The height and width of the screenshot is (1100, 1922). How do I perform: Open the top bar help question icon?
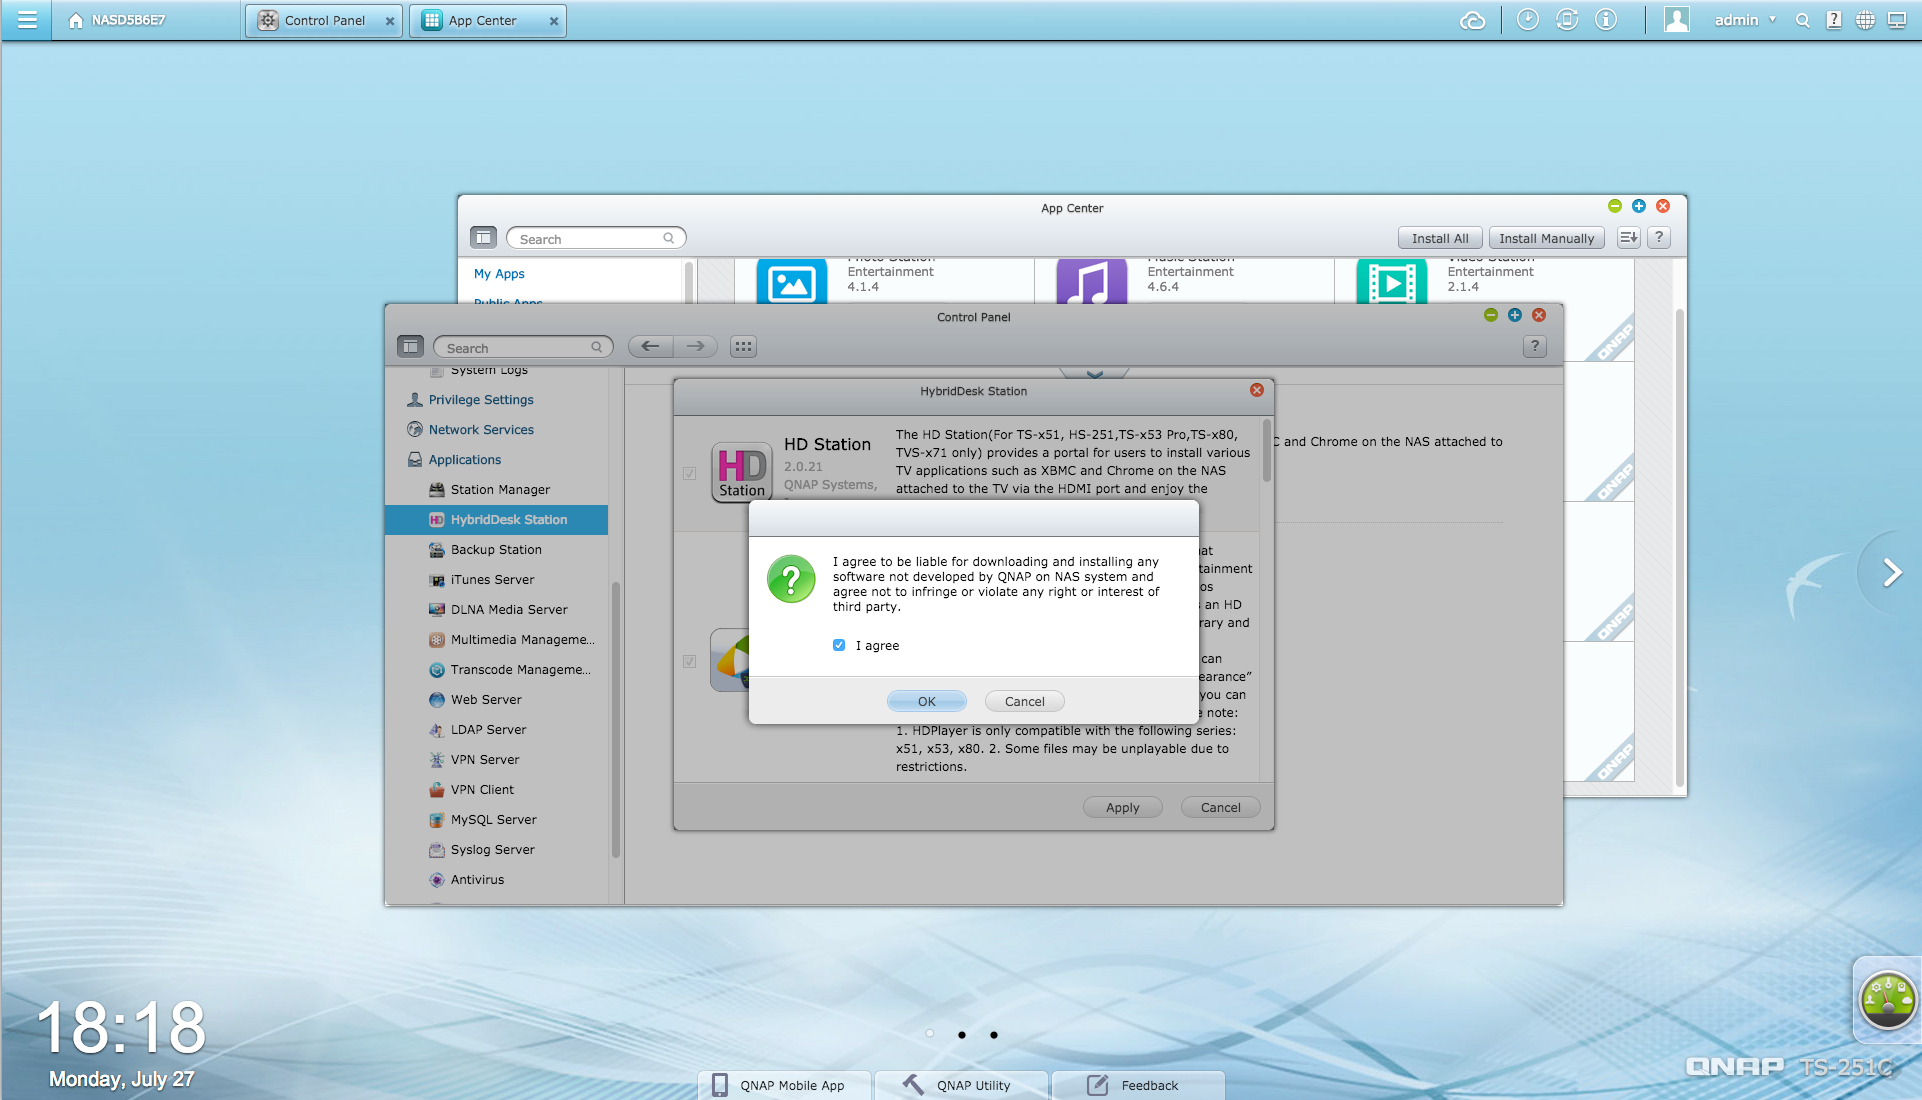click(x=1834, y=20)
